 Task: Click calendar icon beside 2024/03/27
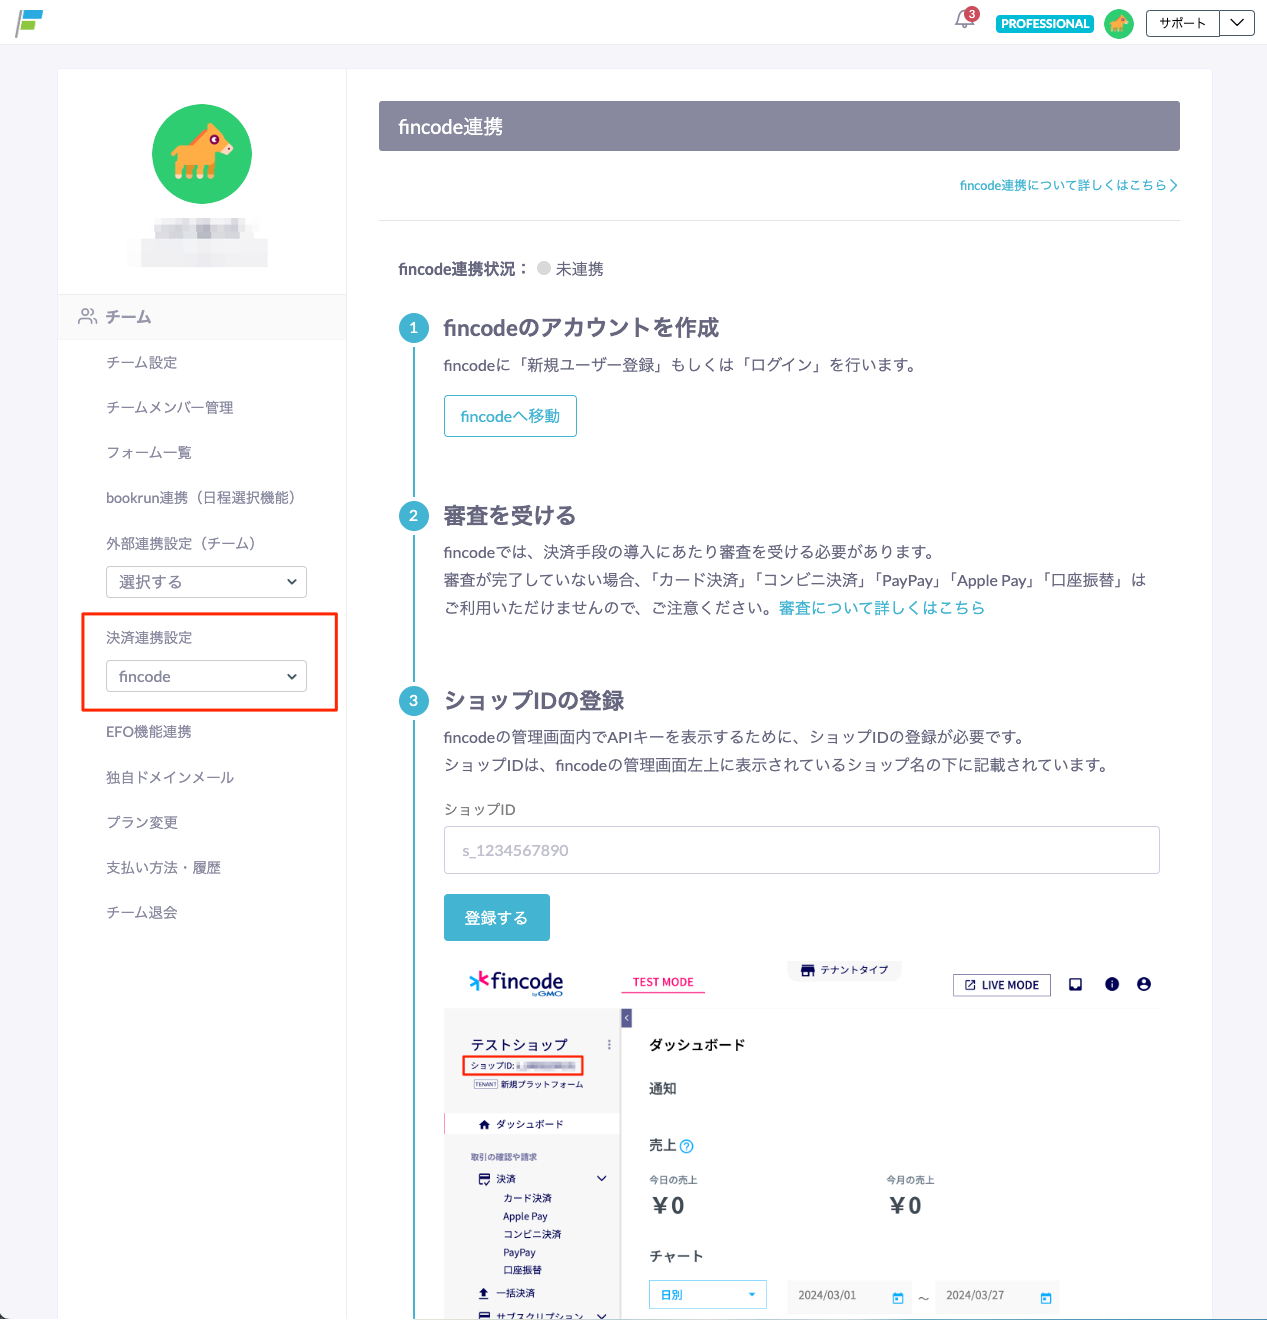[1046, 1297]
